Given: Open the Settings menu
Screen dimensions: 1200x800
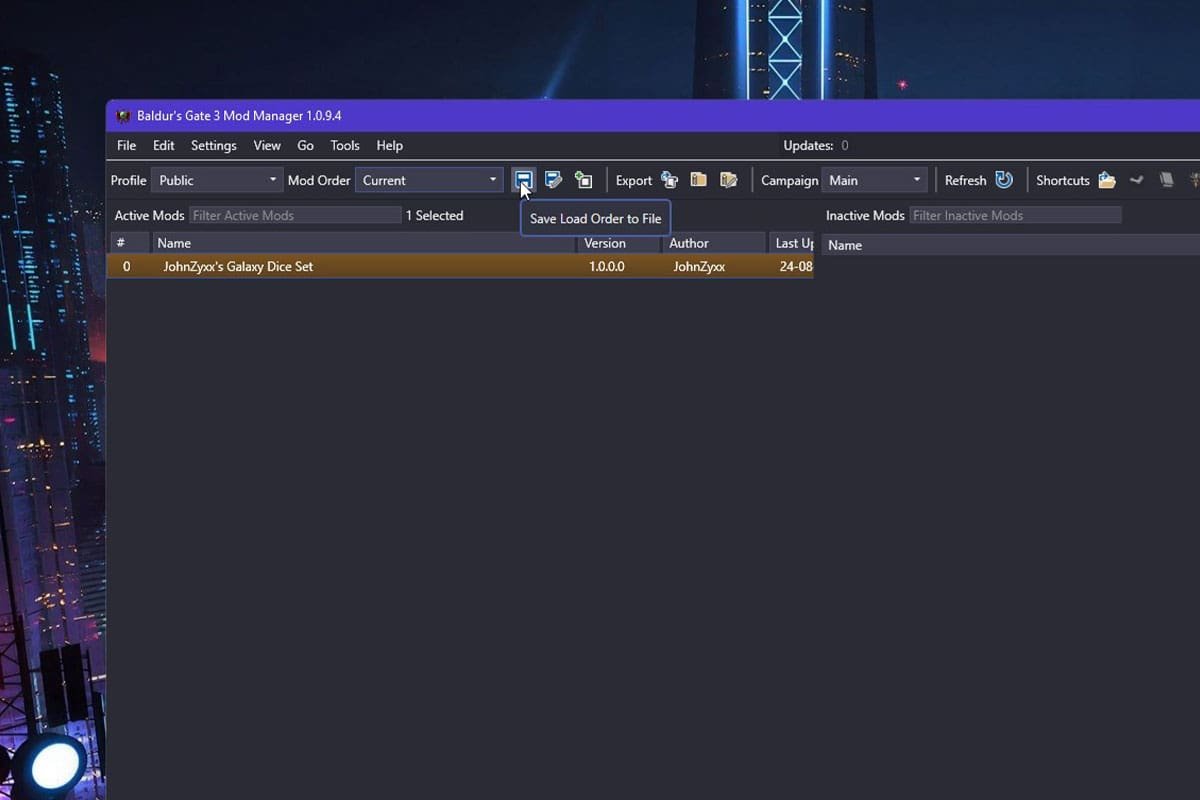Looking at the screenshot, I should tap(214, 145).
